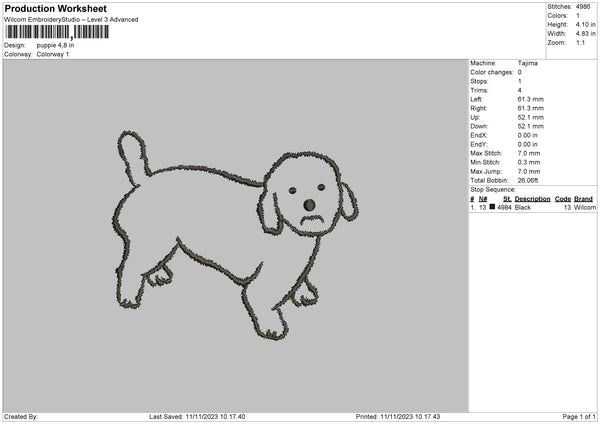Click the "Brand" column header
The width and height of the screenshot is (600, 424).
[x=583, y=199]
